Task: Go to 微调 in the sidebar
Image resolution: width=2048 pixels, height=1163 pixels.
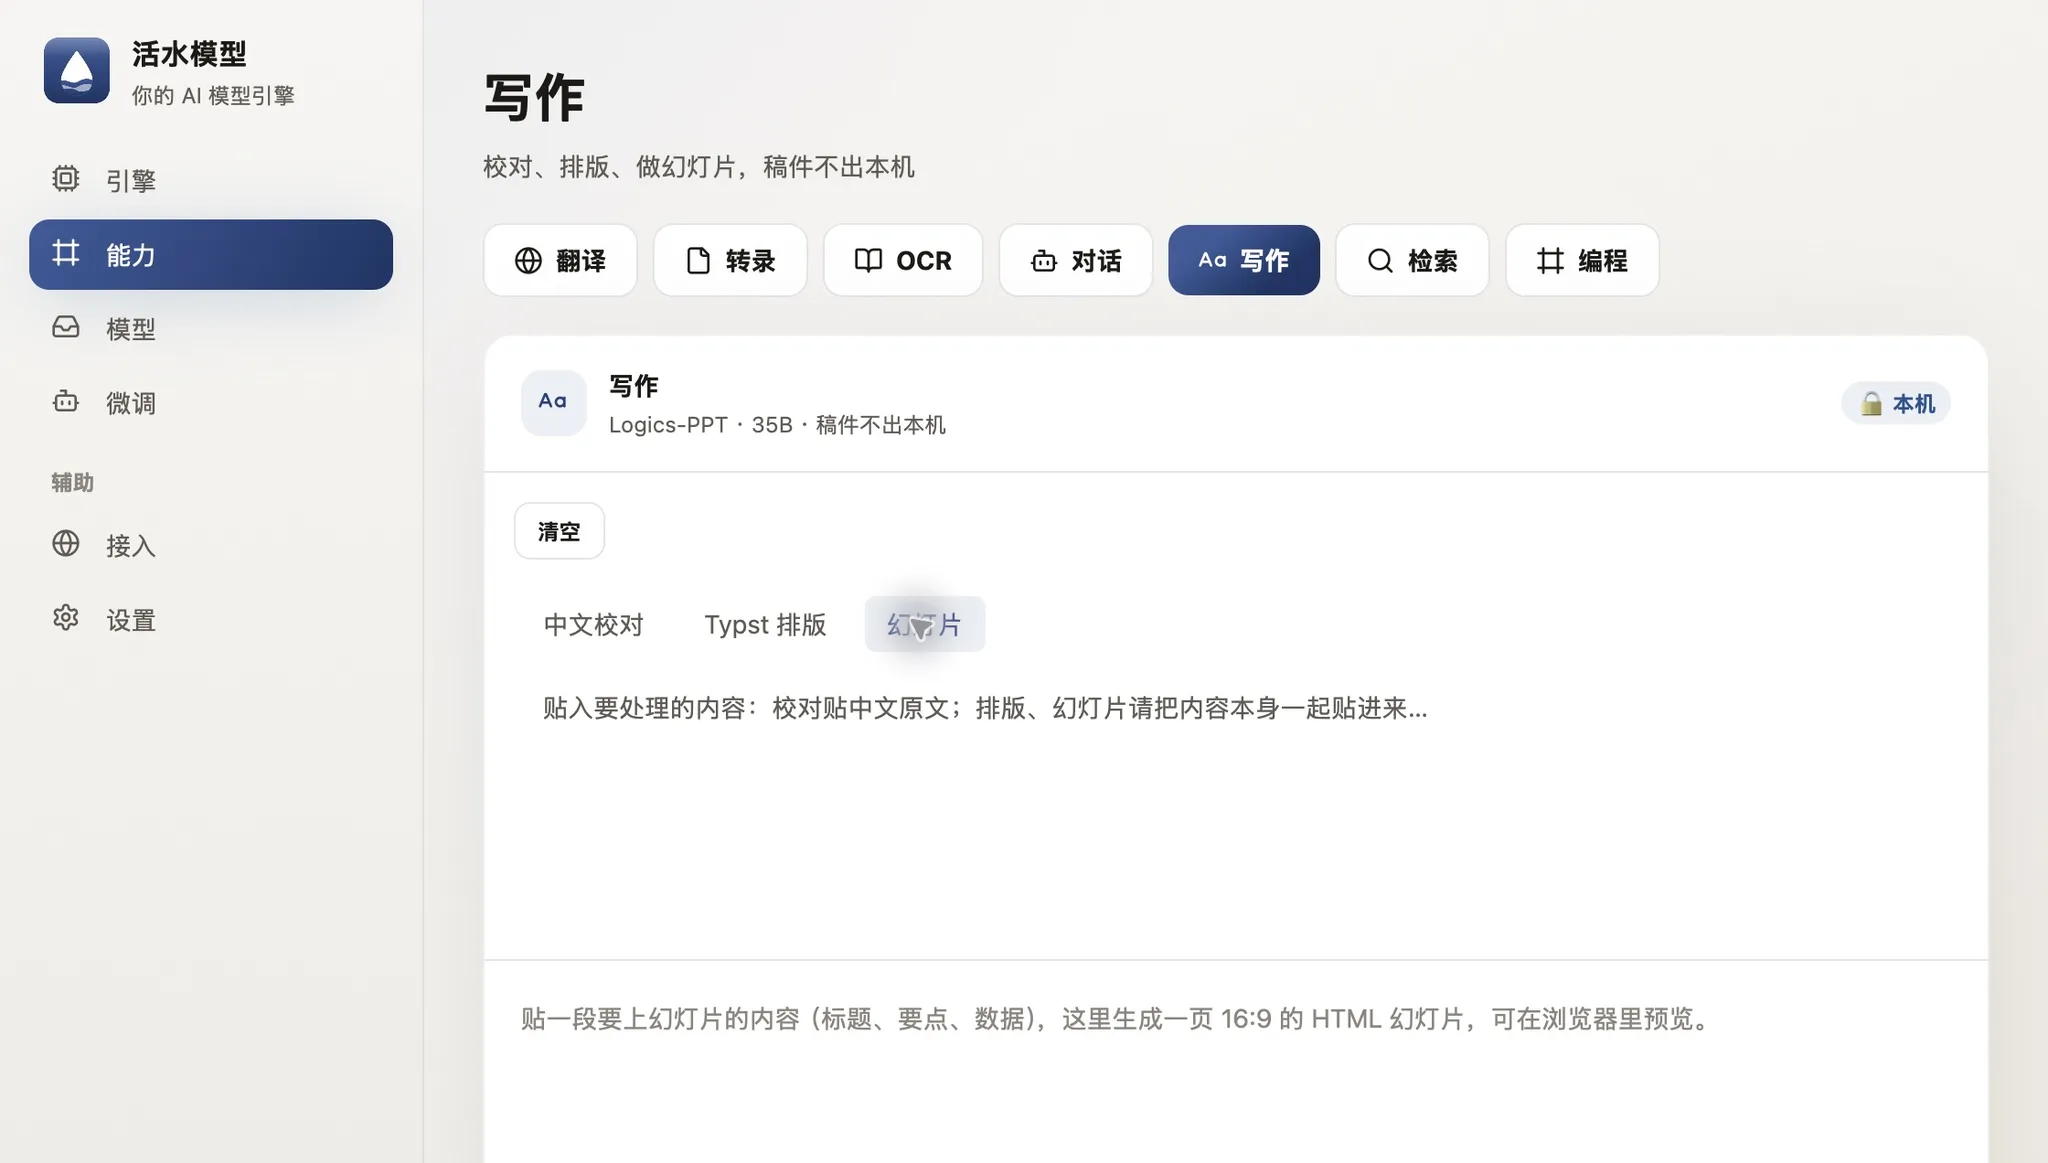Action: (x=211, y=403)
